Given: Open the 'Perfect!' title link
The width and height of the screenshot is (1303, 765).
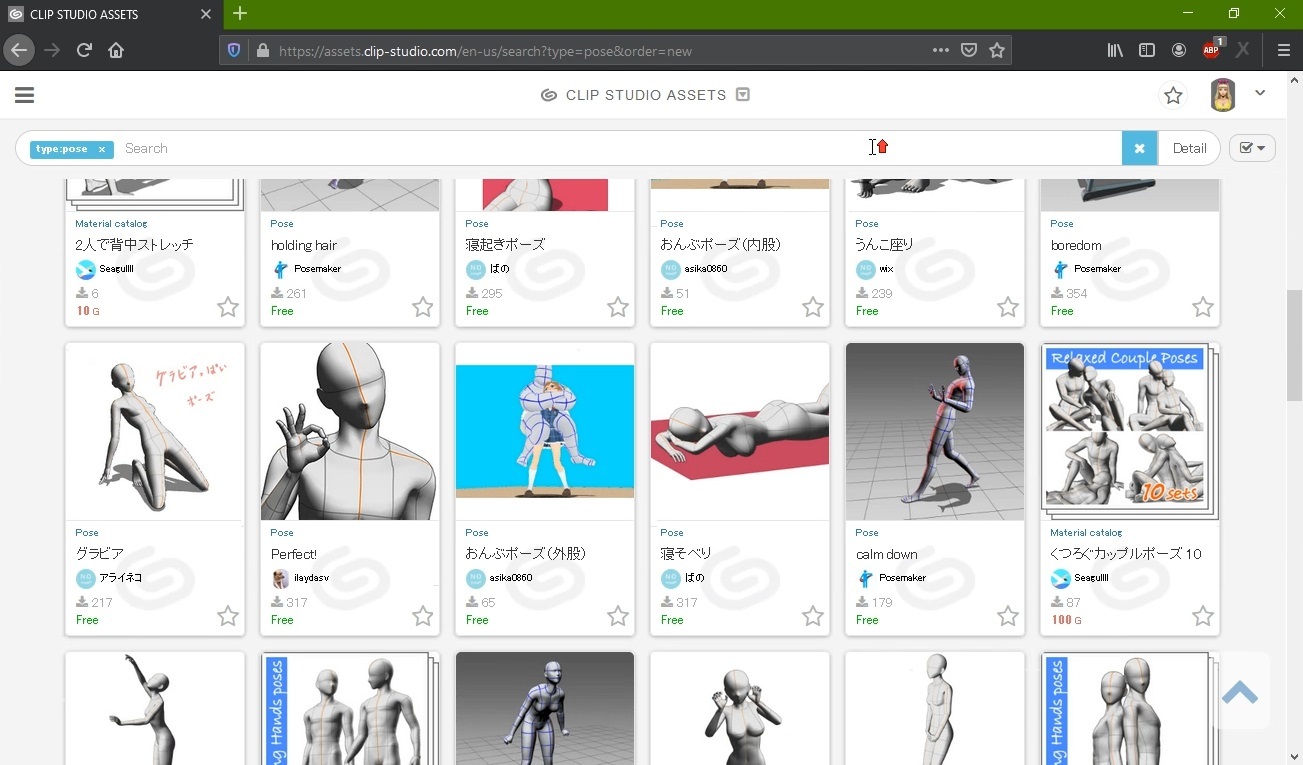Looking at the screenshot, I should coord(294,554).
